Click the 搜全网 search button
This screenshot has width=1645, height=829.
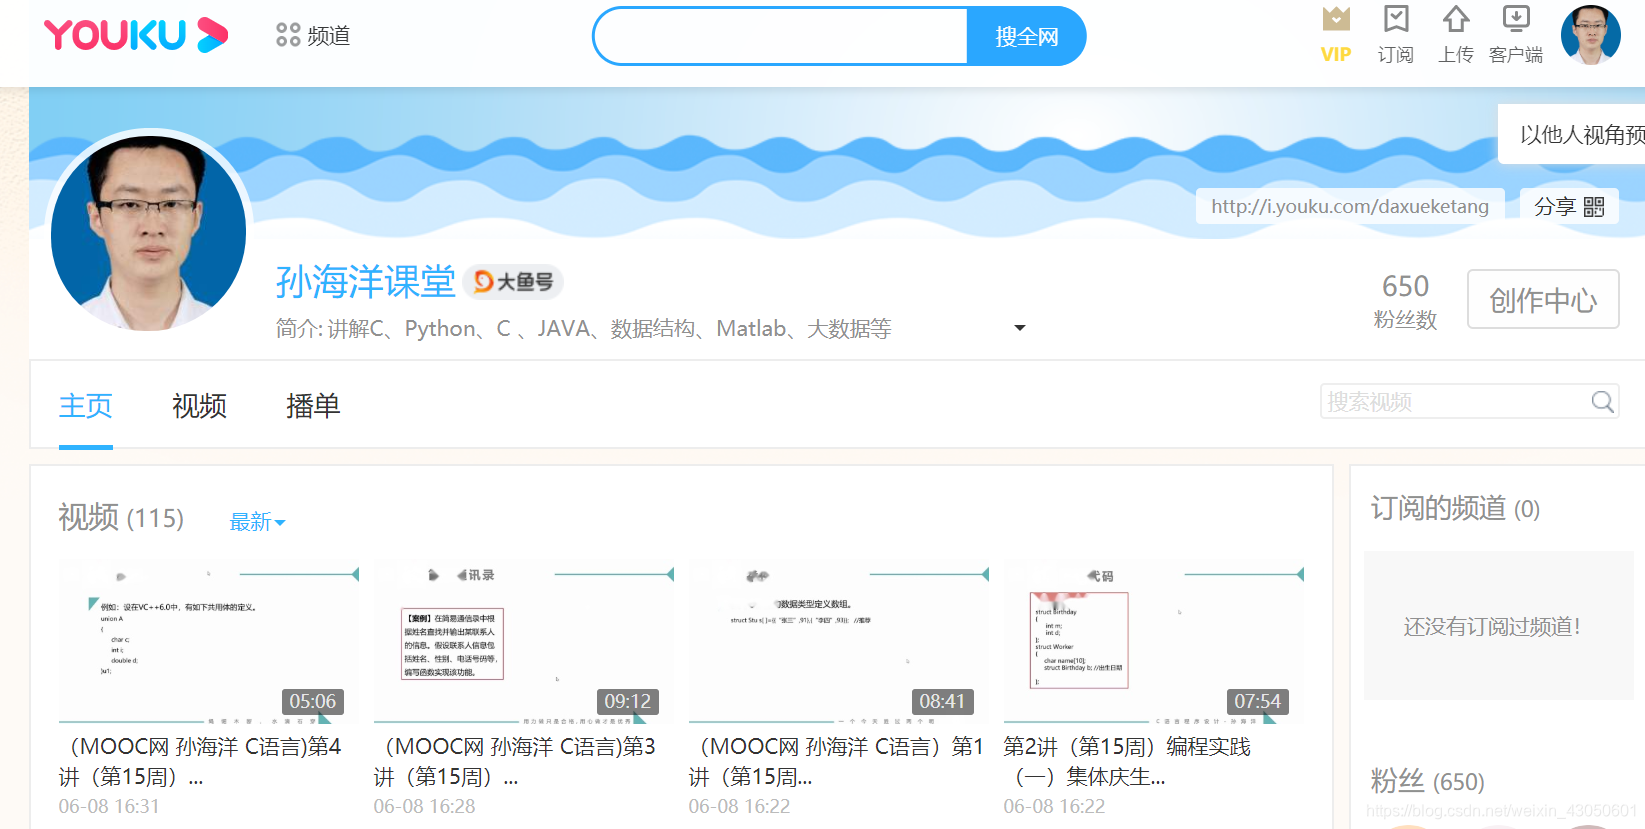1027,36
